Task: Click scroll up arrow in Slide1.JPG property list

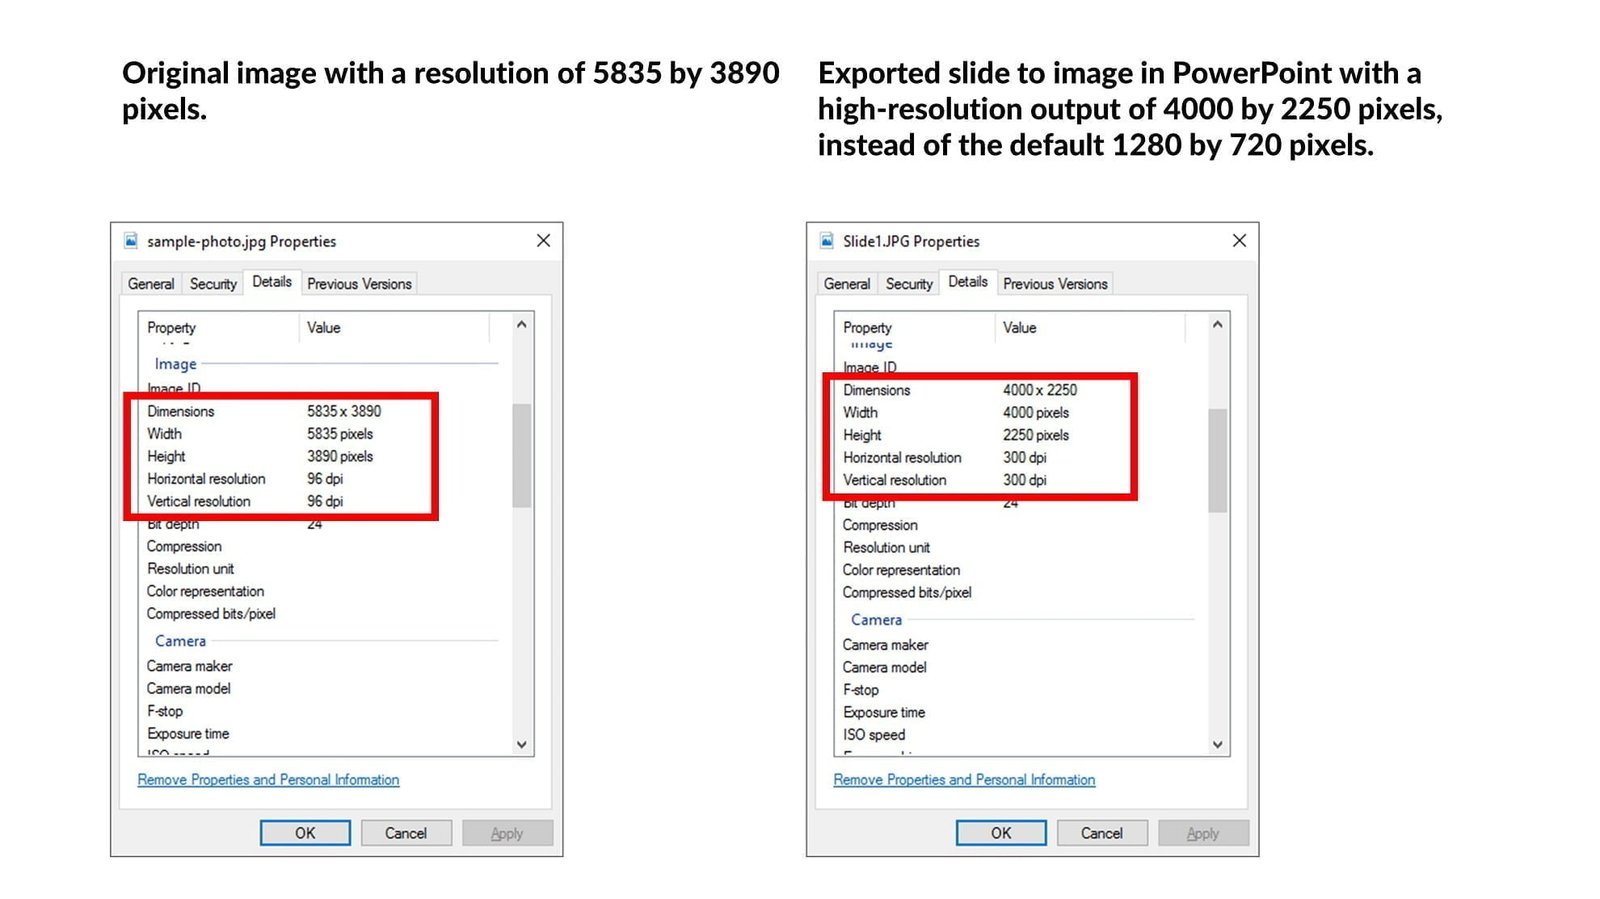Action: (1217, 325)
